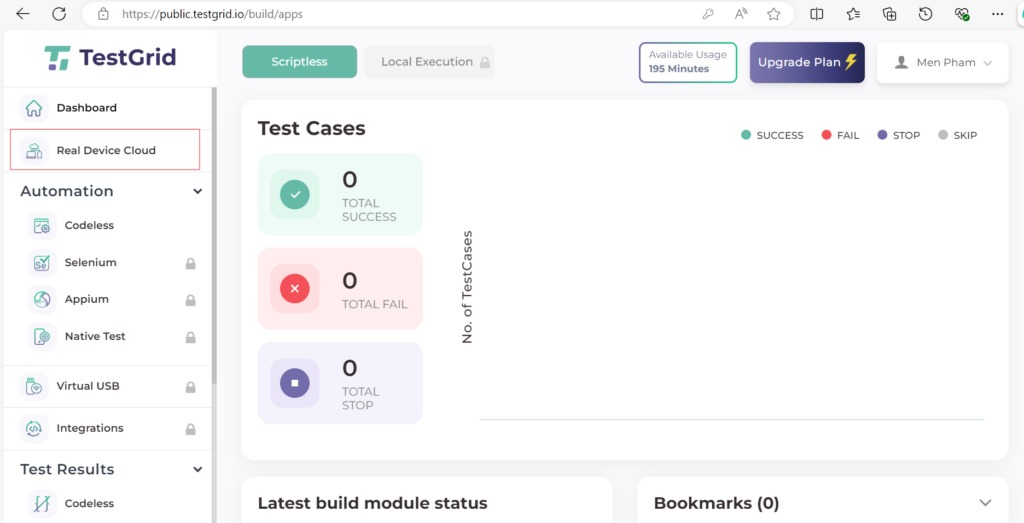Click the Virtual USB icon

pos(34,386)
